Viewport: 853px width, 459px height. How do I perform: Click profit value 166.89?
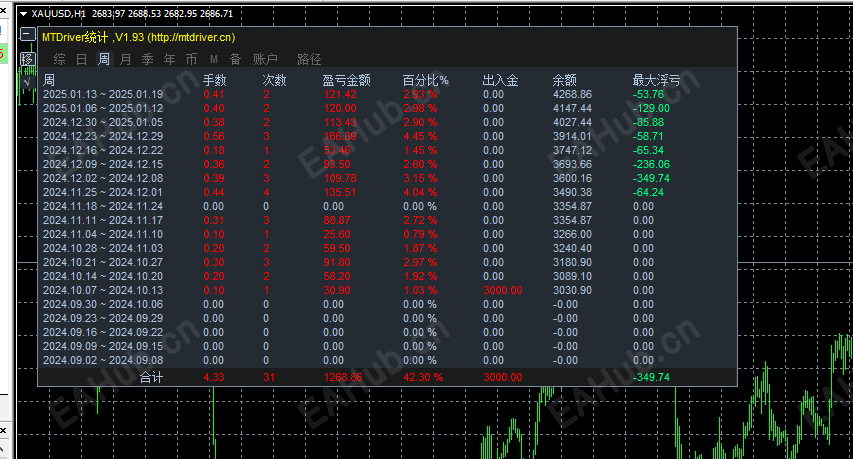[x=340, y=136]
